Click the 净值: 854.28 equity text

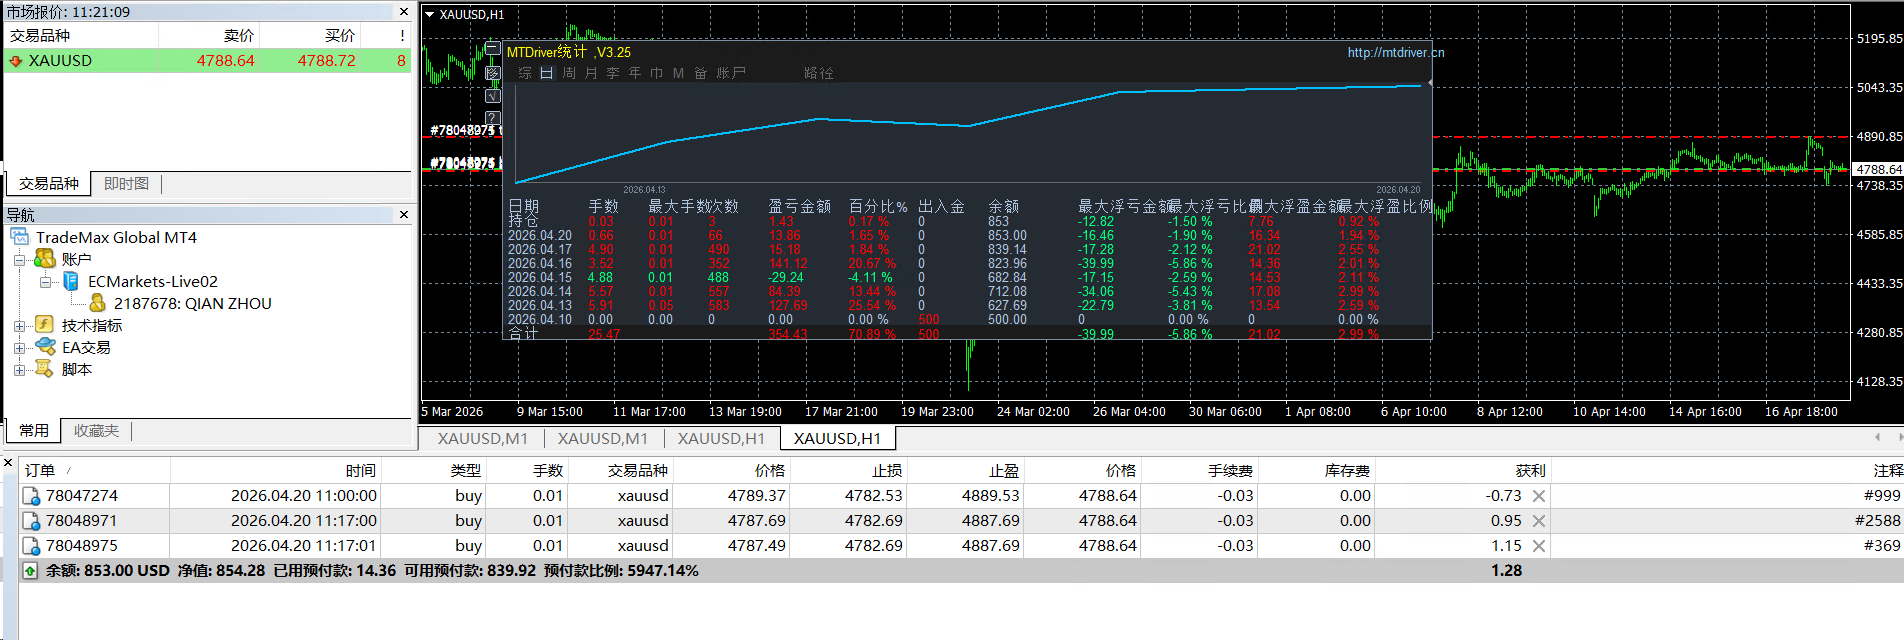[221, 571]
